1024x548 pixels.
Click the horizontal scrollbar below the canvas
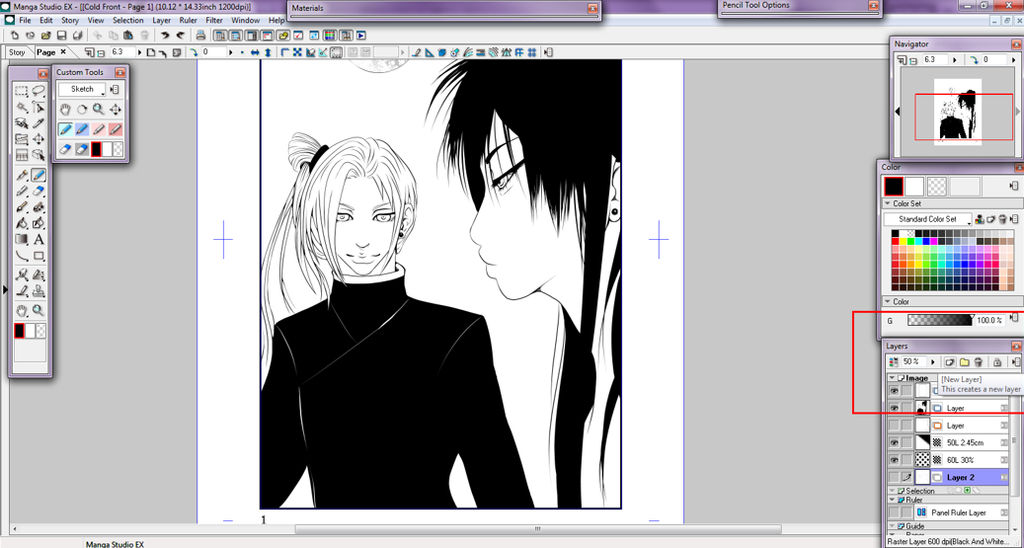[x=537, y=529]
